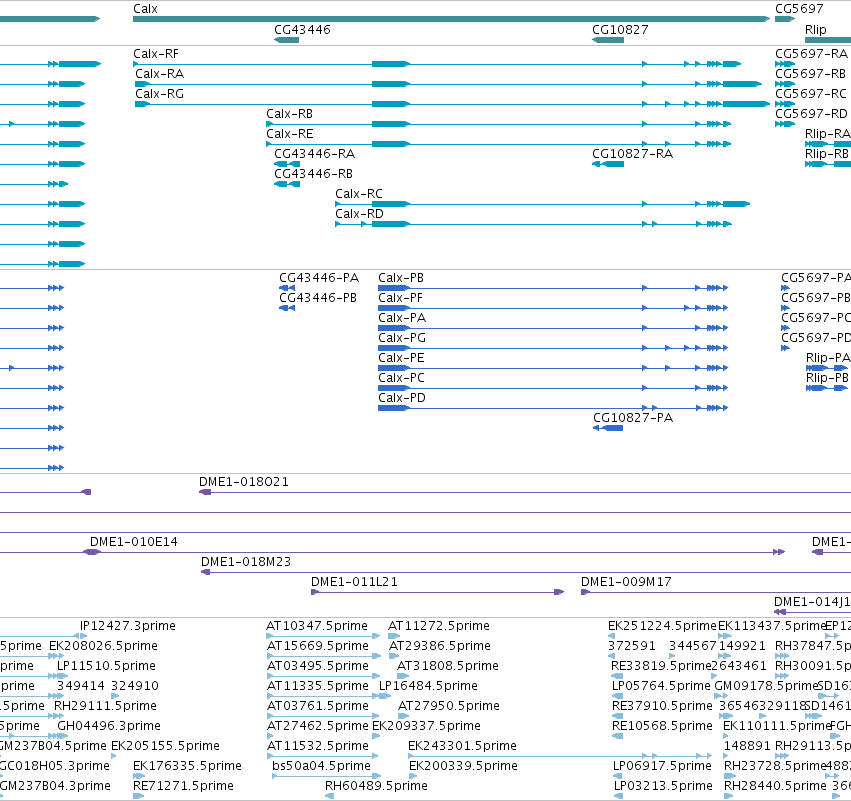Image resolution: width=851 pixels, height=801 pixels.
Task: Click the Calx gene label
Action: click(145, 9)
